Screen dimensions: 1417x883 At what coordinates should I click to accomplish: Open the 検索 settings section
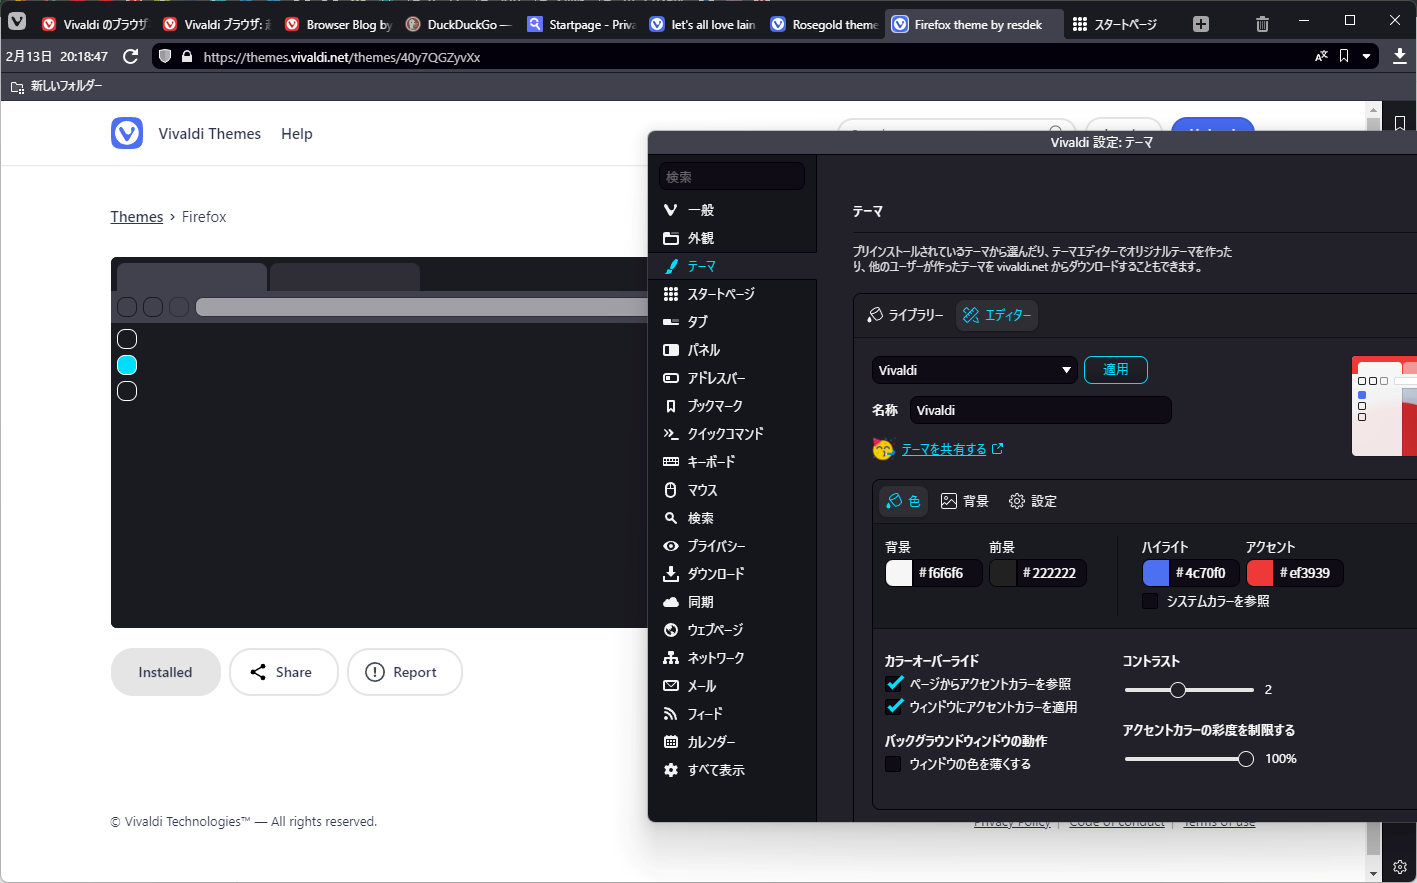[x=732, y=518]
